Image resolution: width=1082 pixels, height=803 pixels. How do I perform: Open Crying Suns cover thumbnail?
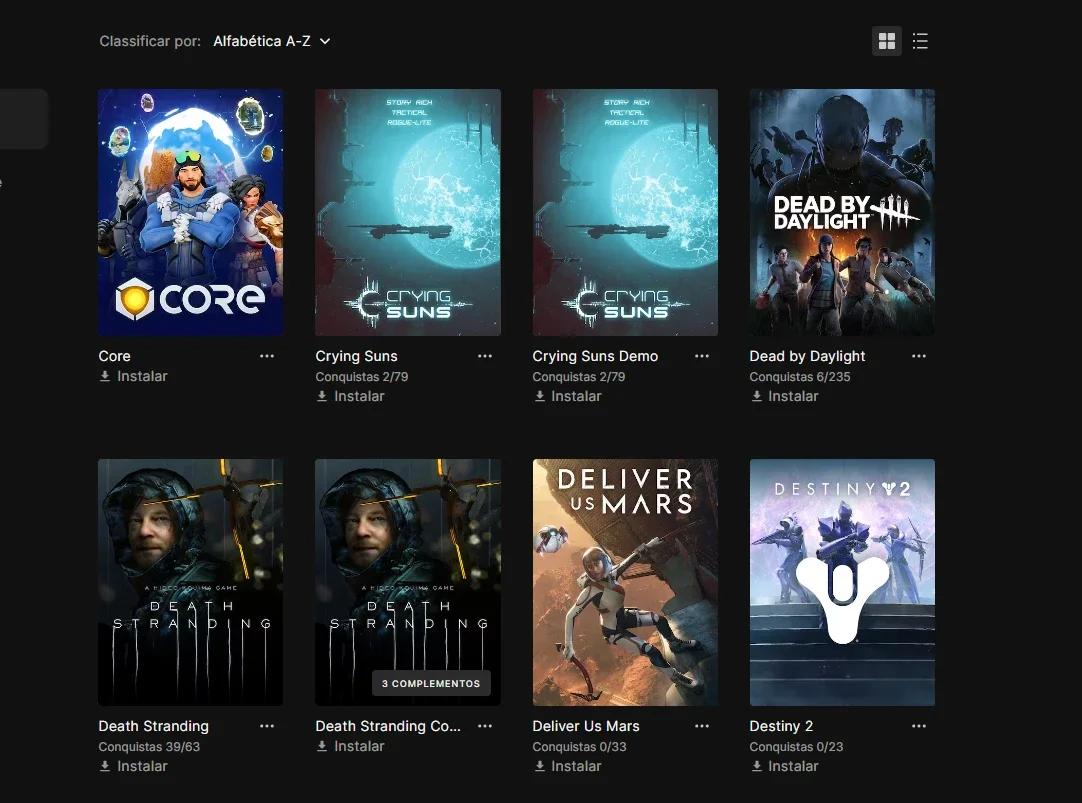point(408,212)
